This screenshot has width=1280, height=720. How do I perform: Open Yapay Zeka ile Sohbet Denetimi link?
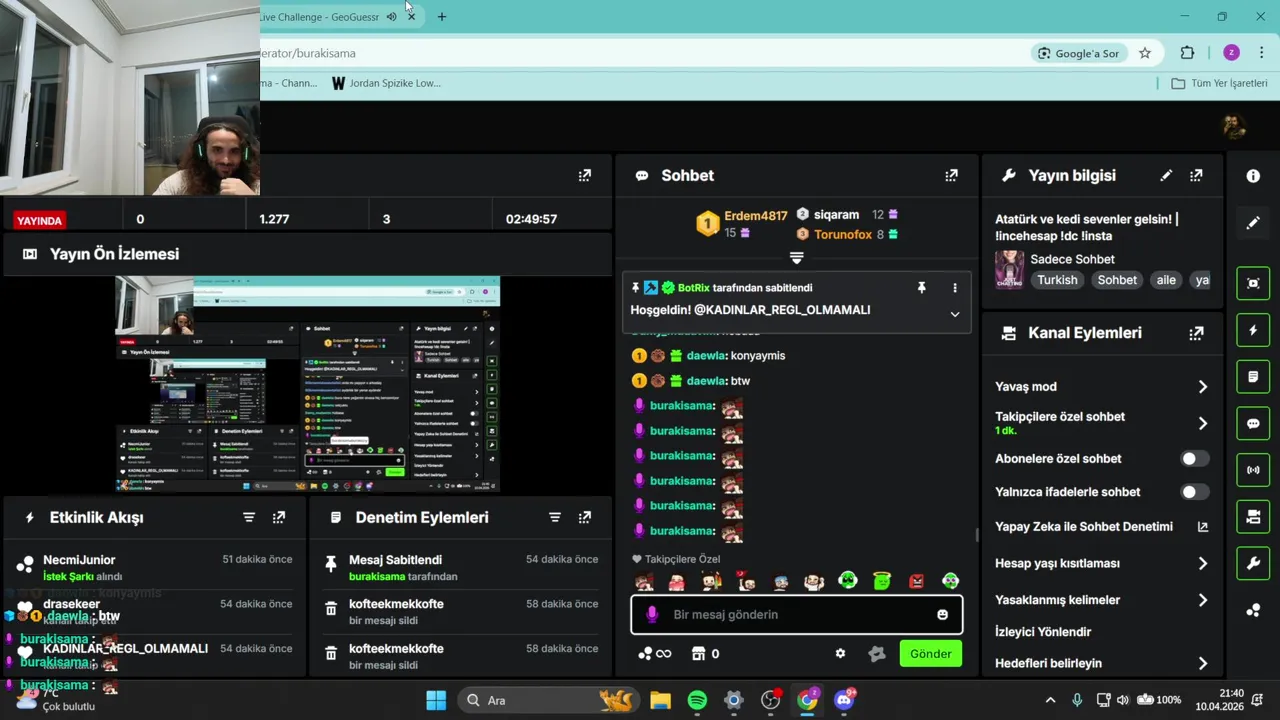pyautogui.click(x=1101, y=527)
